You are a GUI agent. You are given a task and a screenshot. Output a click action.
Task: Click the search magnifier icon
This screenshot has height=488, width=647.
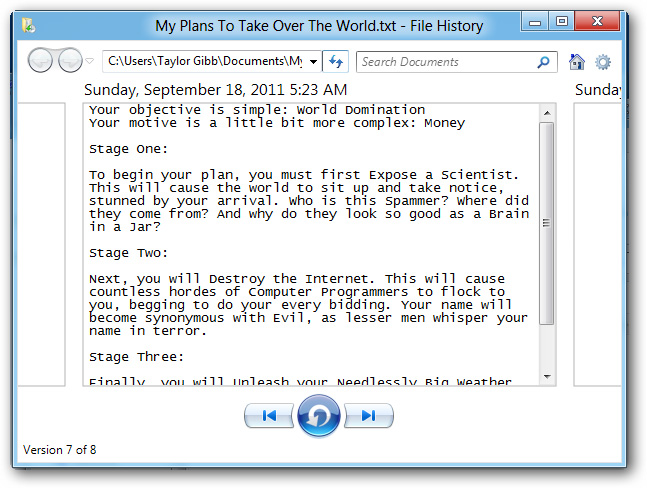pyautogui.click(x=544, y=62)
